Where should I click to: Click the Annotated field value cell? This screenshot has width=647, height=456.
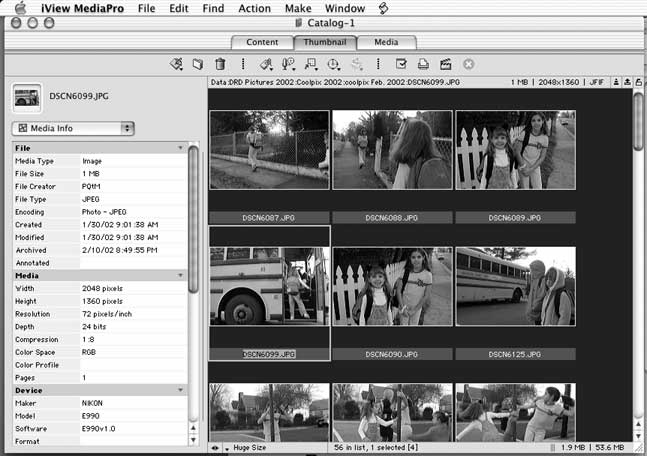coord(133,263)
